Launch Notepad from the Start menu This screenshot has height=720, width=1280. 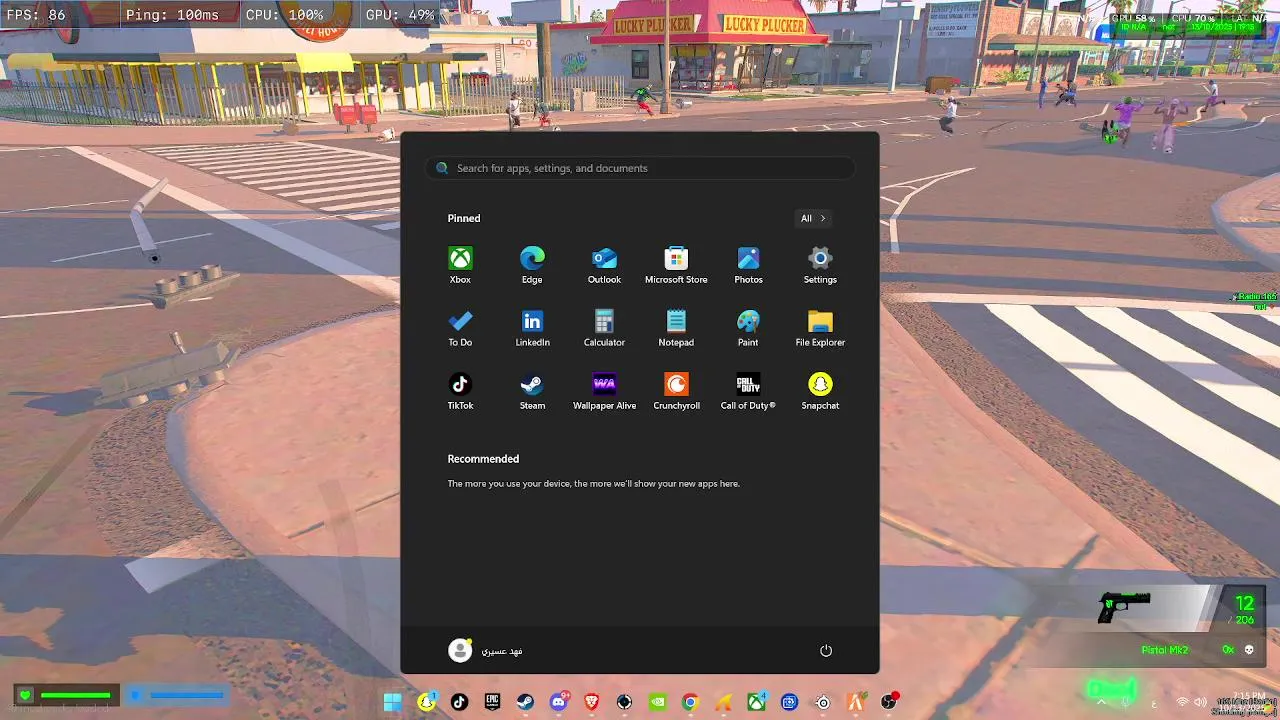click(676, 328)
